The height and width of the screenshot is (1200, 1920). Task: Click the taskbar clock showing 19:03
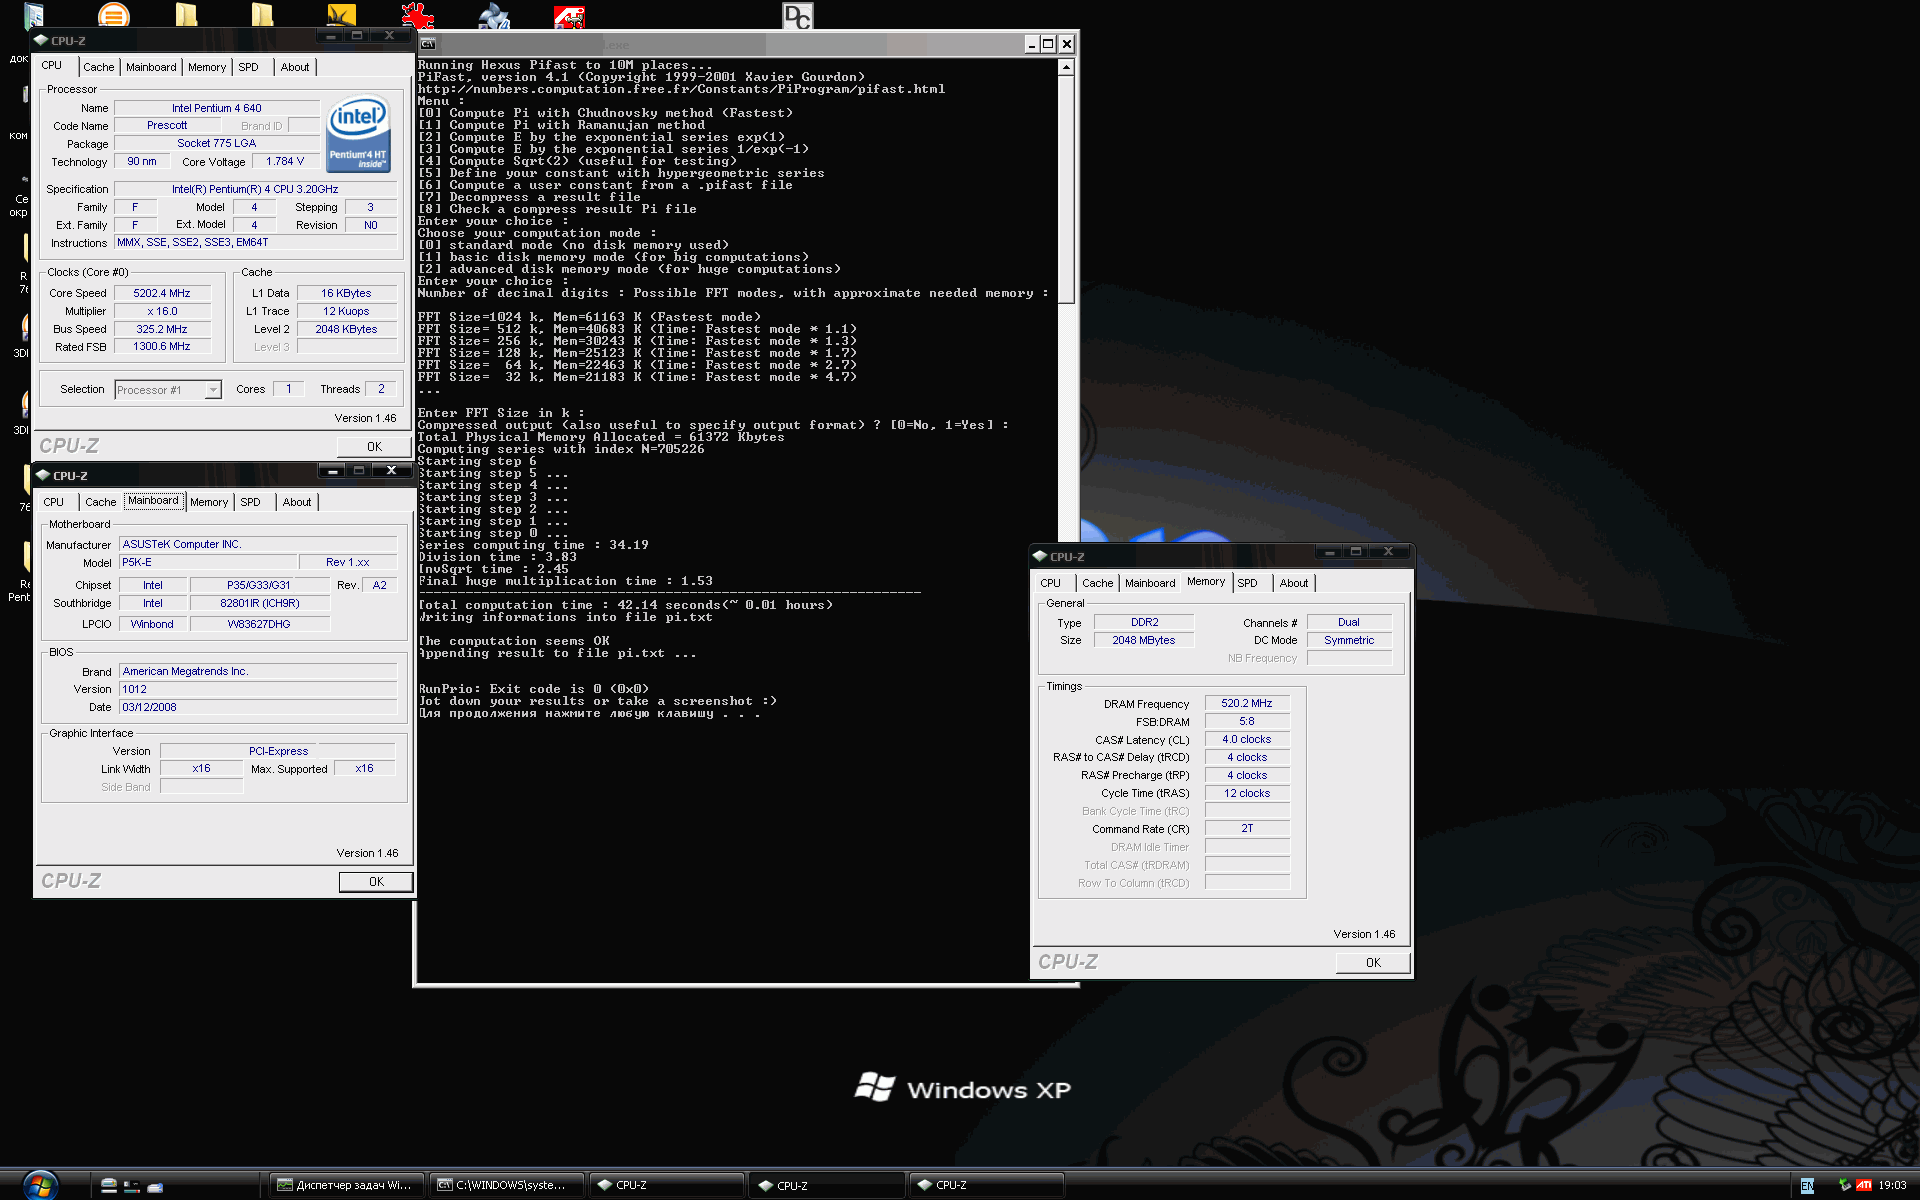[1892, 1185]
